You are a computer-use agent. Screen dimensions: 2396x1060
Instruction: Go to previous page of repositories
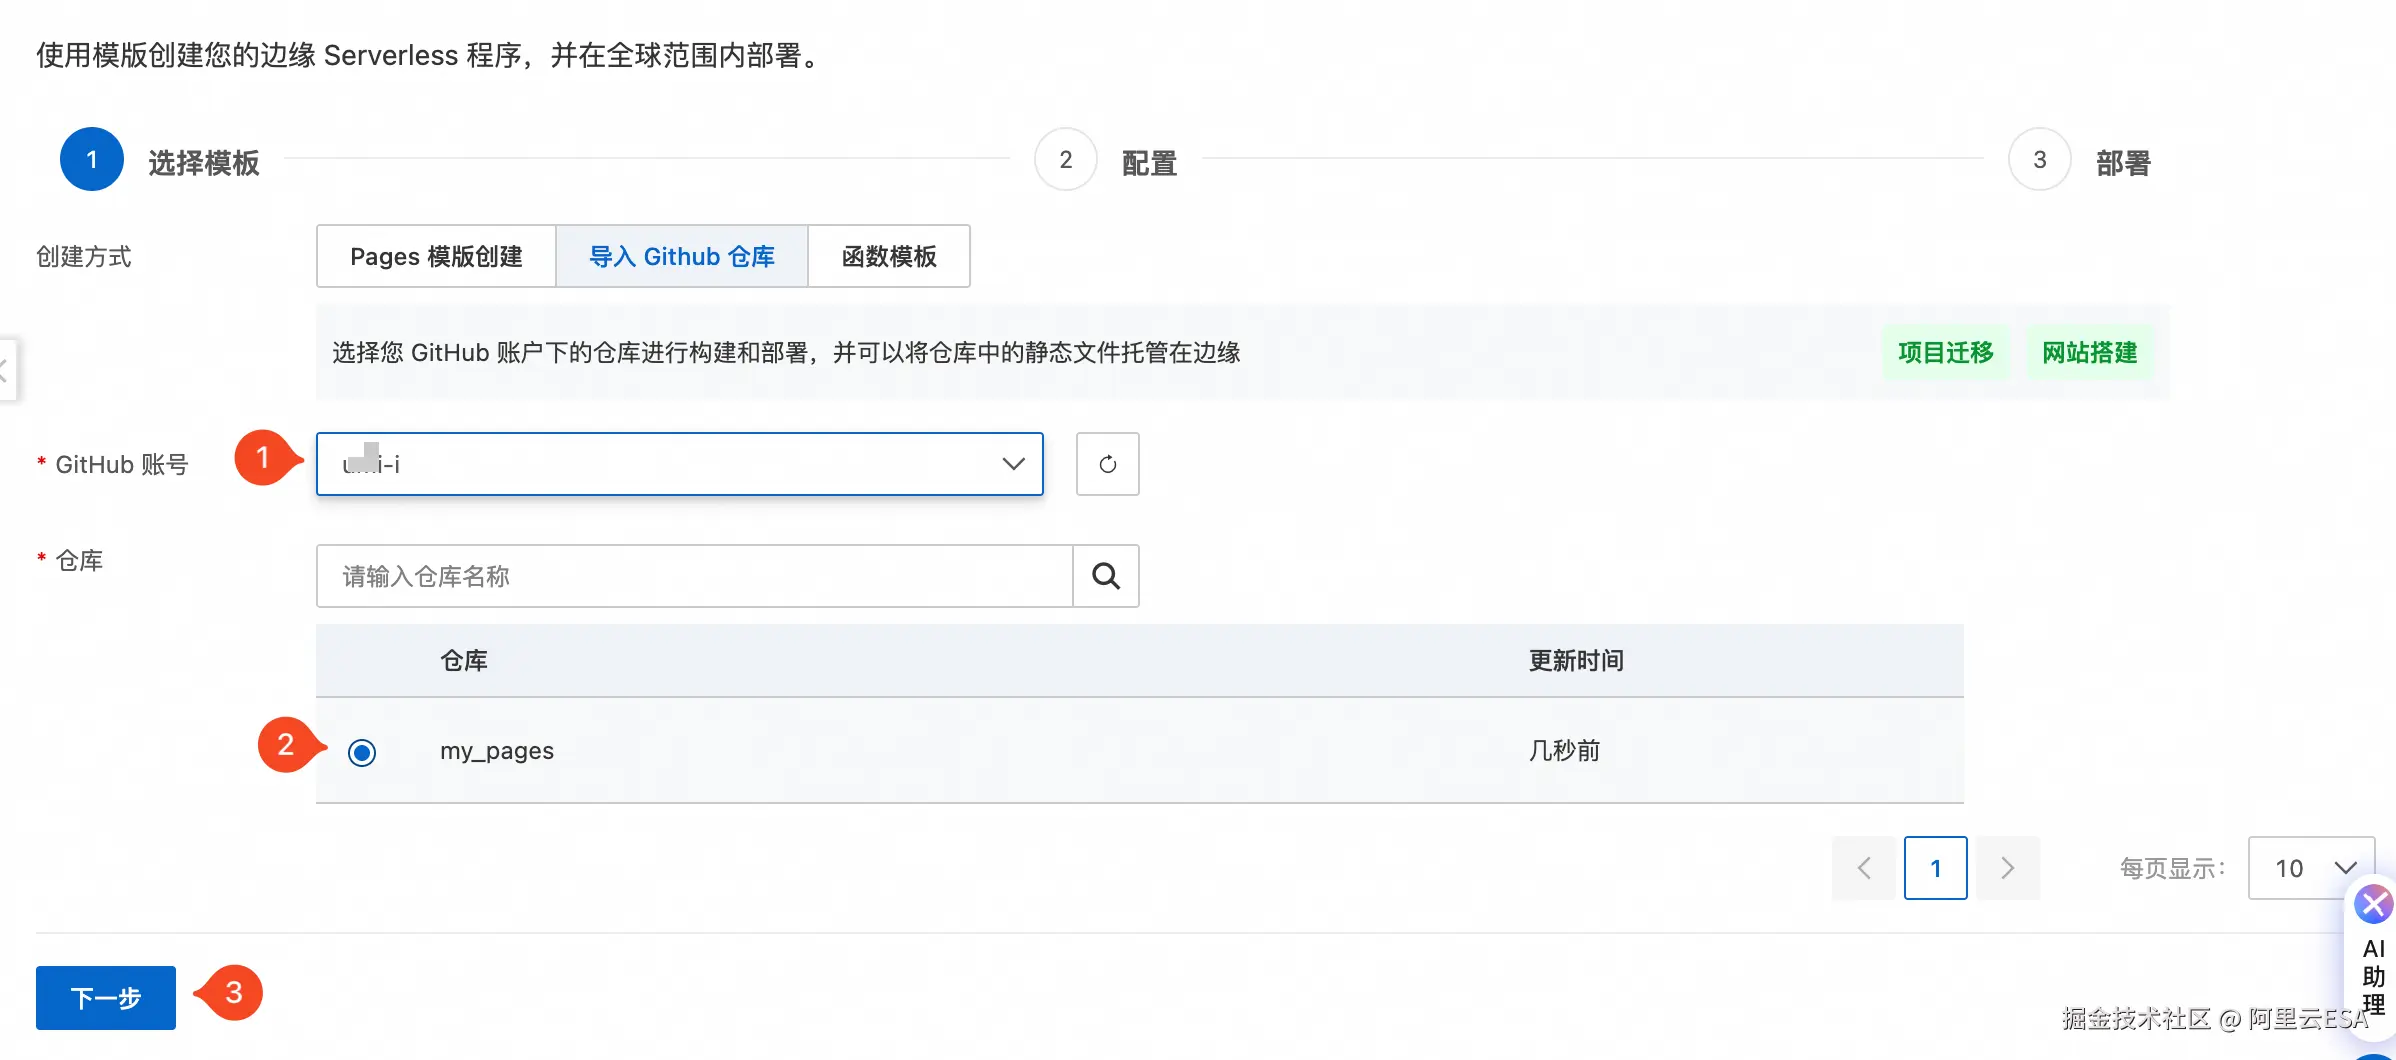[1864, 868]
